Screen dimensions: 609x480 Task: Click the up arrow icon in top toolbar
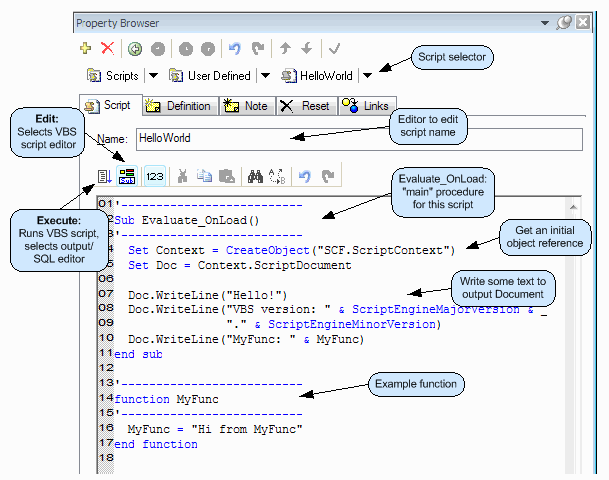[285, 48]
